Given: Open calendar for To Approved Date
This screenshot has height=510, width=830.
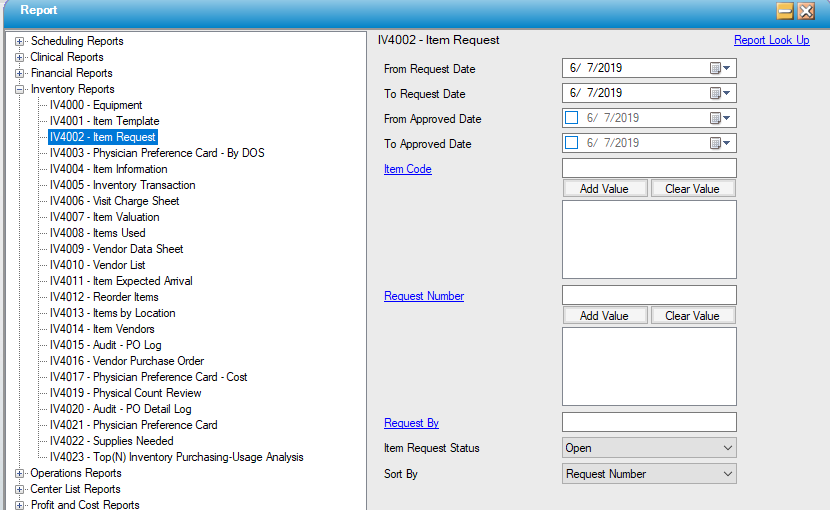Looking at the screenshot, I should tap(720, 143).
